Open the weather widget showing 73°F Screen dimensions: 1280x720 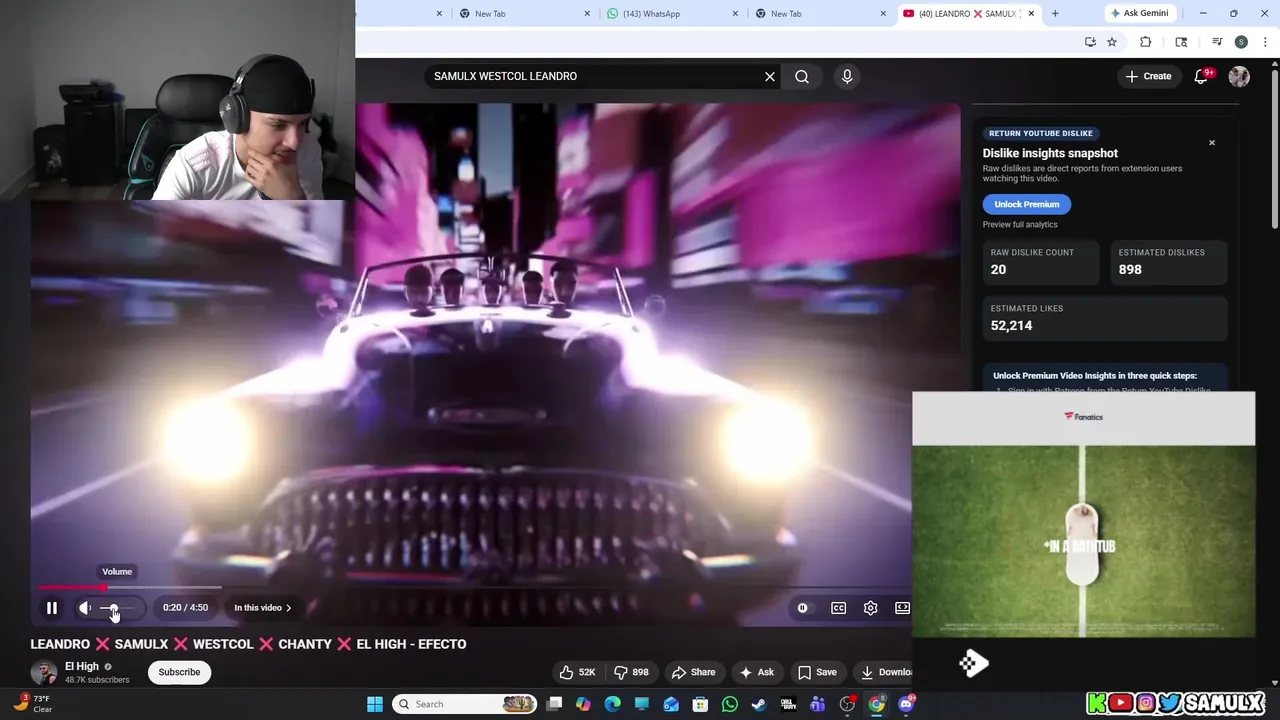(x=30, y=704)
